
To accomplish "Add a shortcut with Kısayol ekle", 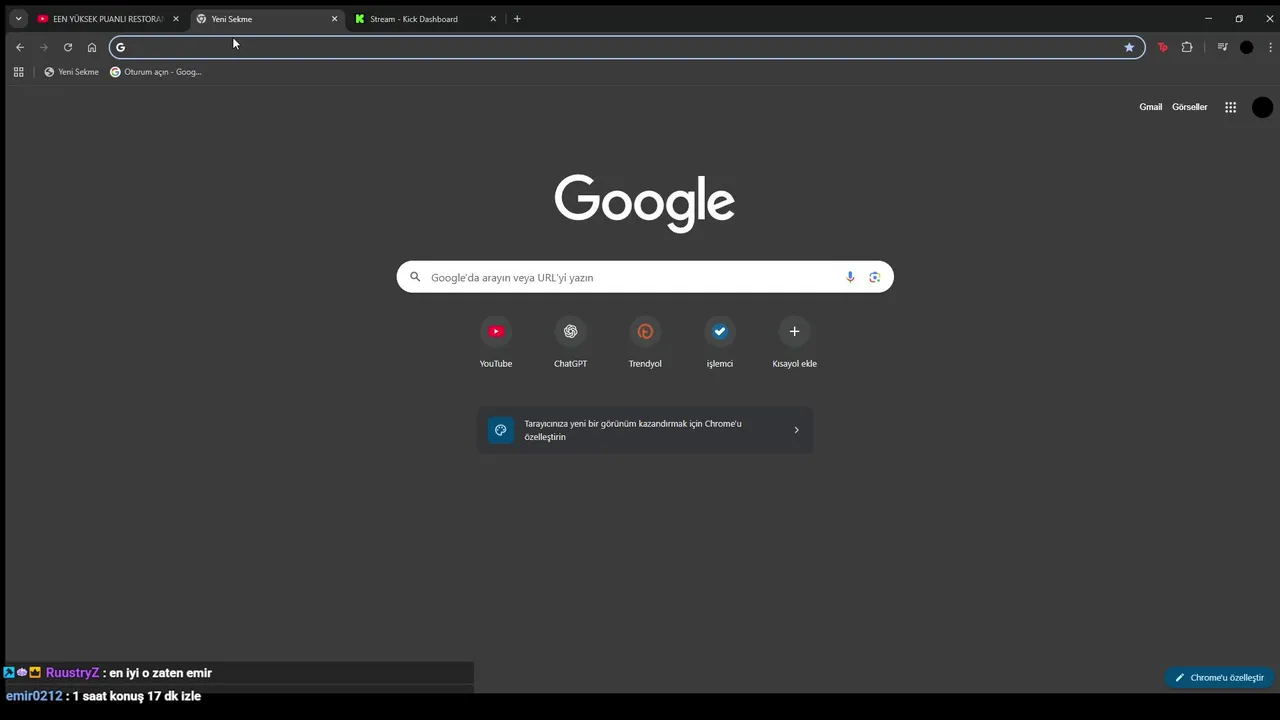I will pos(795,342).
